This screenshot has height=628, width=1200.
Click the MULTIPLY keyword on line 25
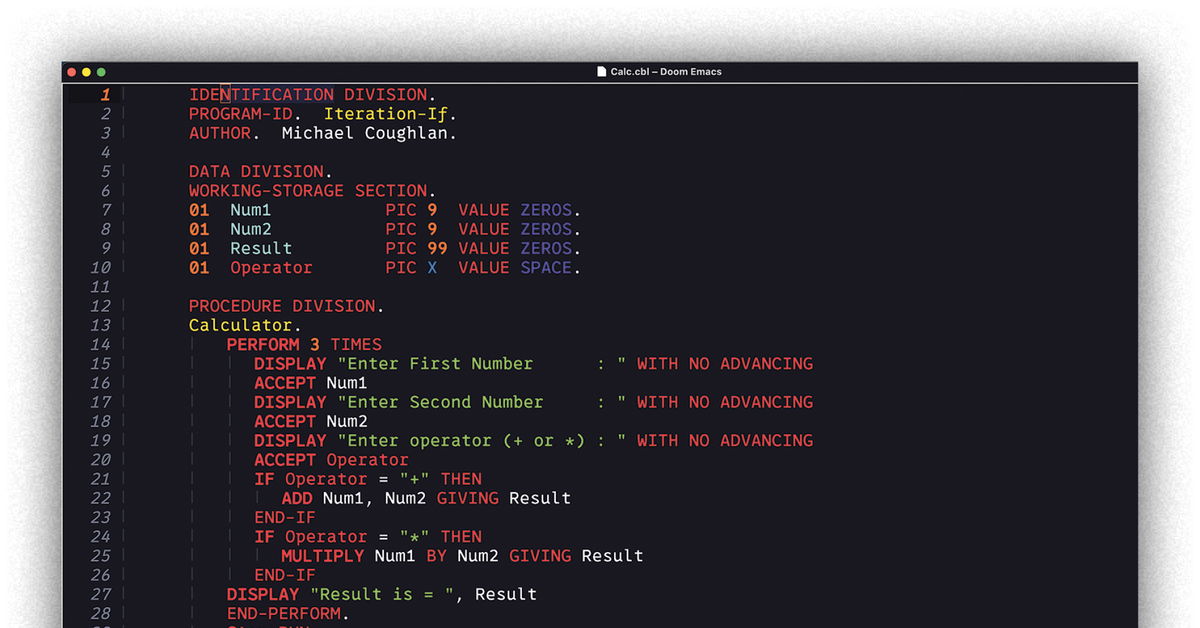click(x=323, y=556)
